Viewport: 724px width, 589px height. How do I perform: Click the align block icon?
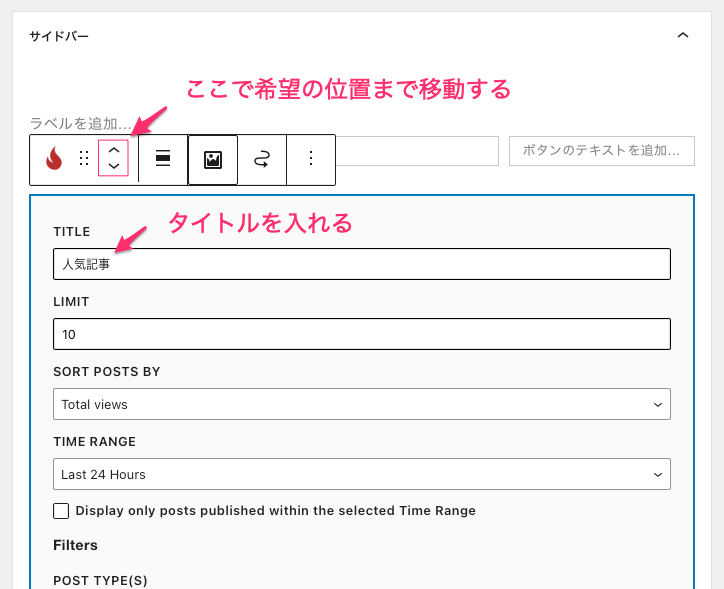[163, 159]
